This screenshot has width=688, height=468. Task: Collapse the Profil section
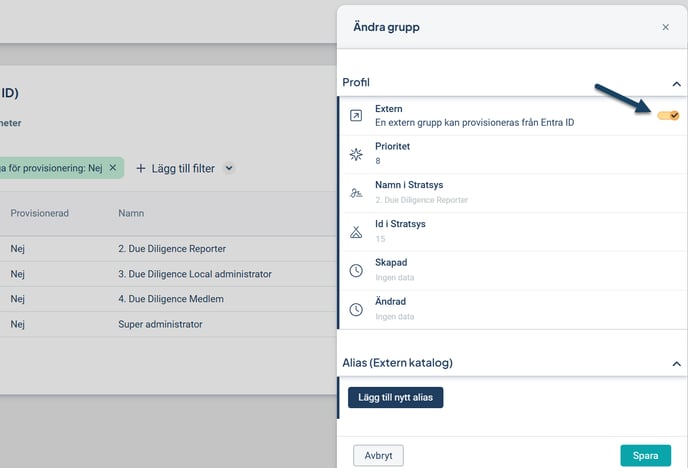676,83
